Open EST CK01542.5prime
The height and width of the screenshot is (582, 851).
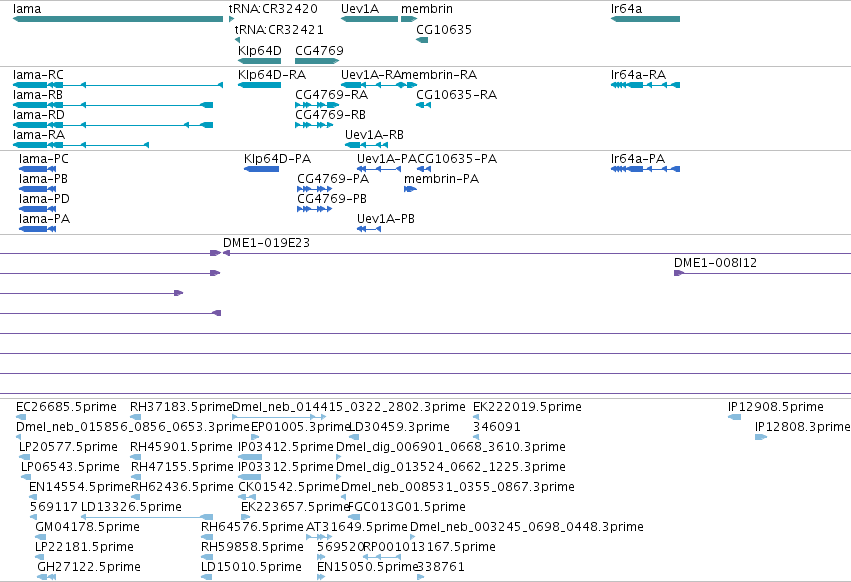click(289, 487)
